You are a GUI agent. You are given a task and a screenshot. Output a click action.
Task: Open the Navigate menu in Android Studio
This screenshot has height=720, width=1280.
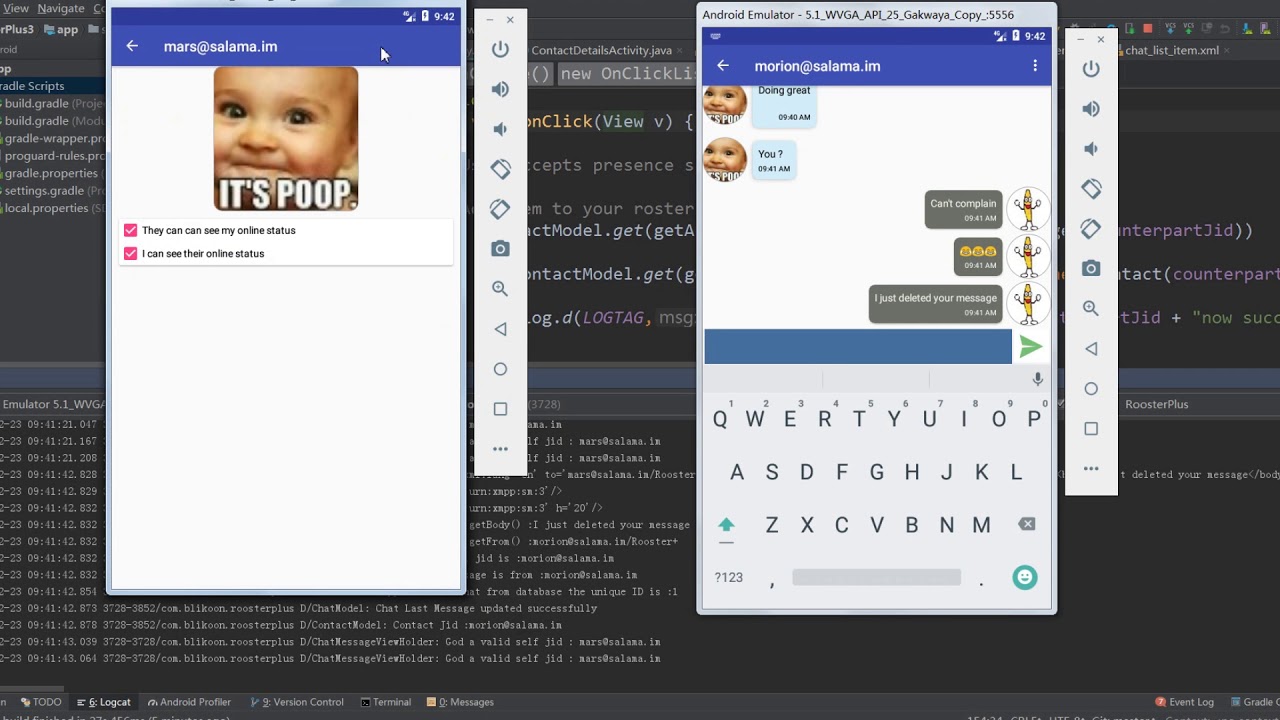click(60, 8)
